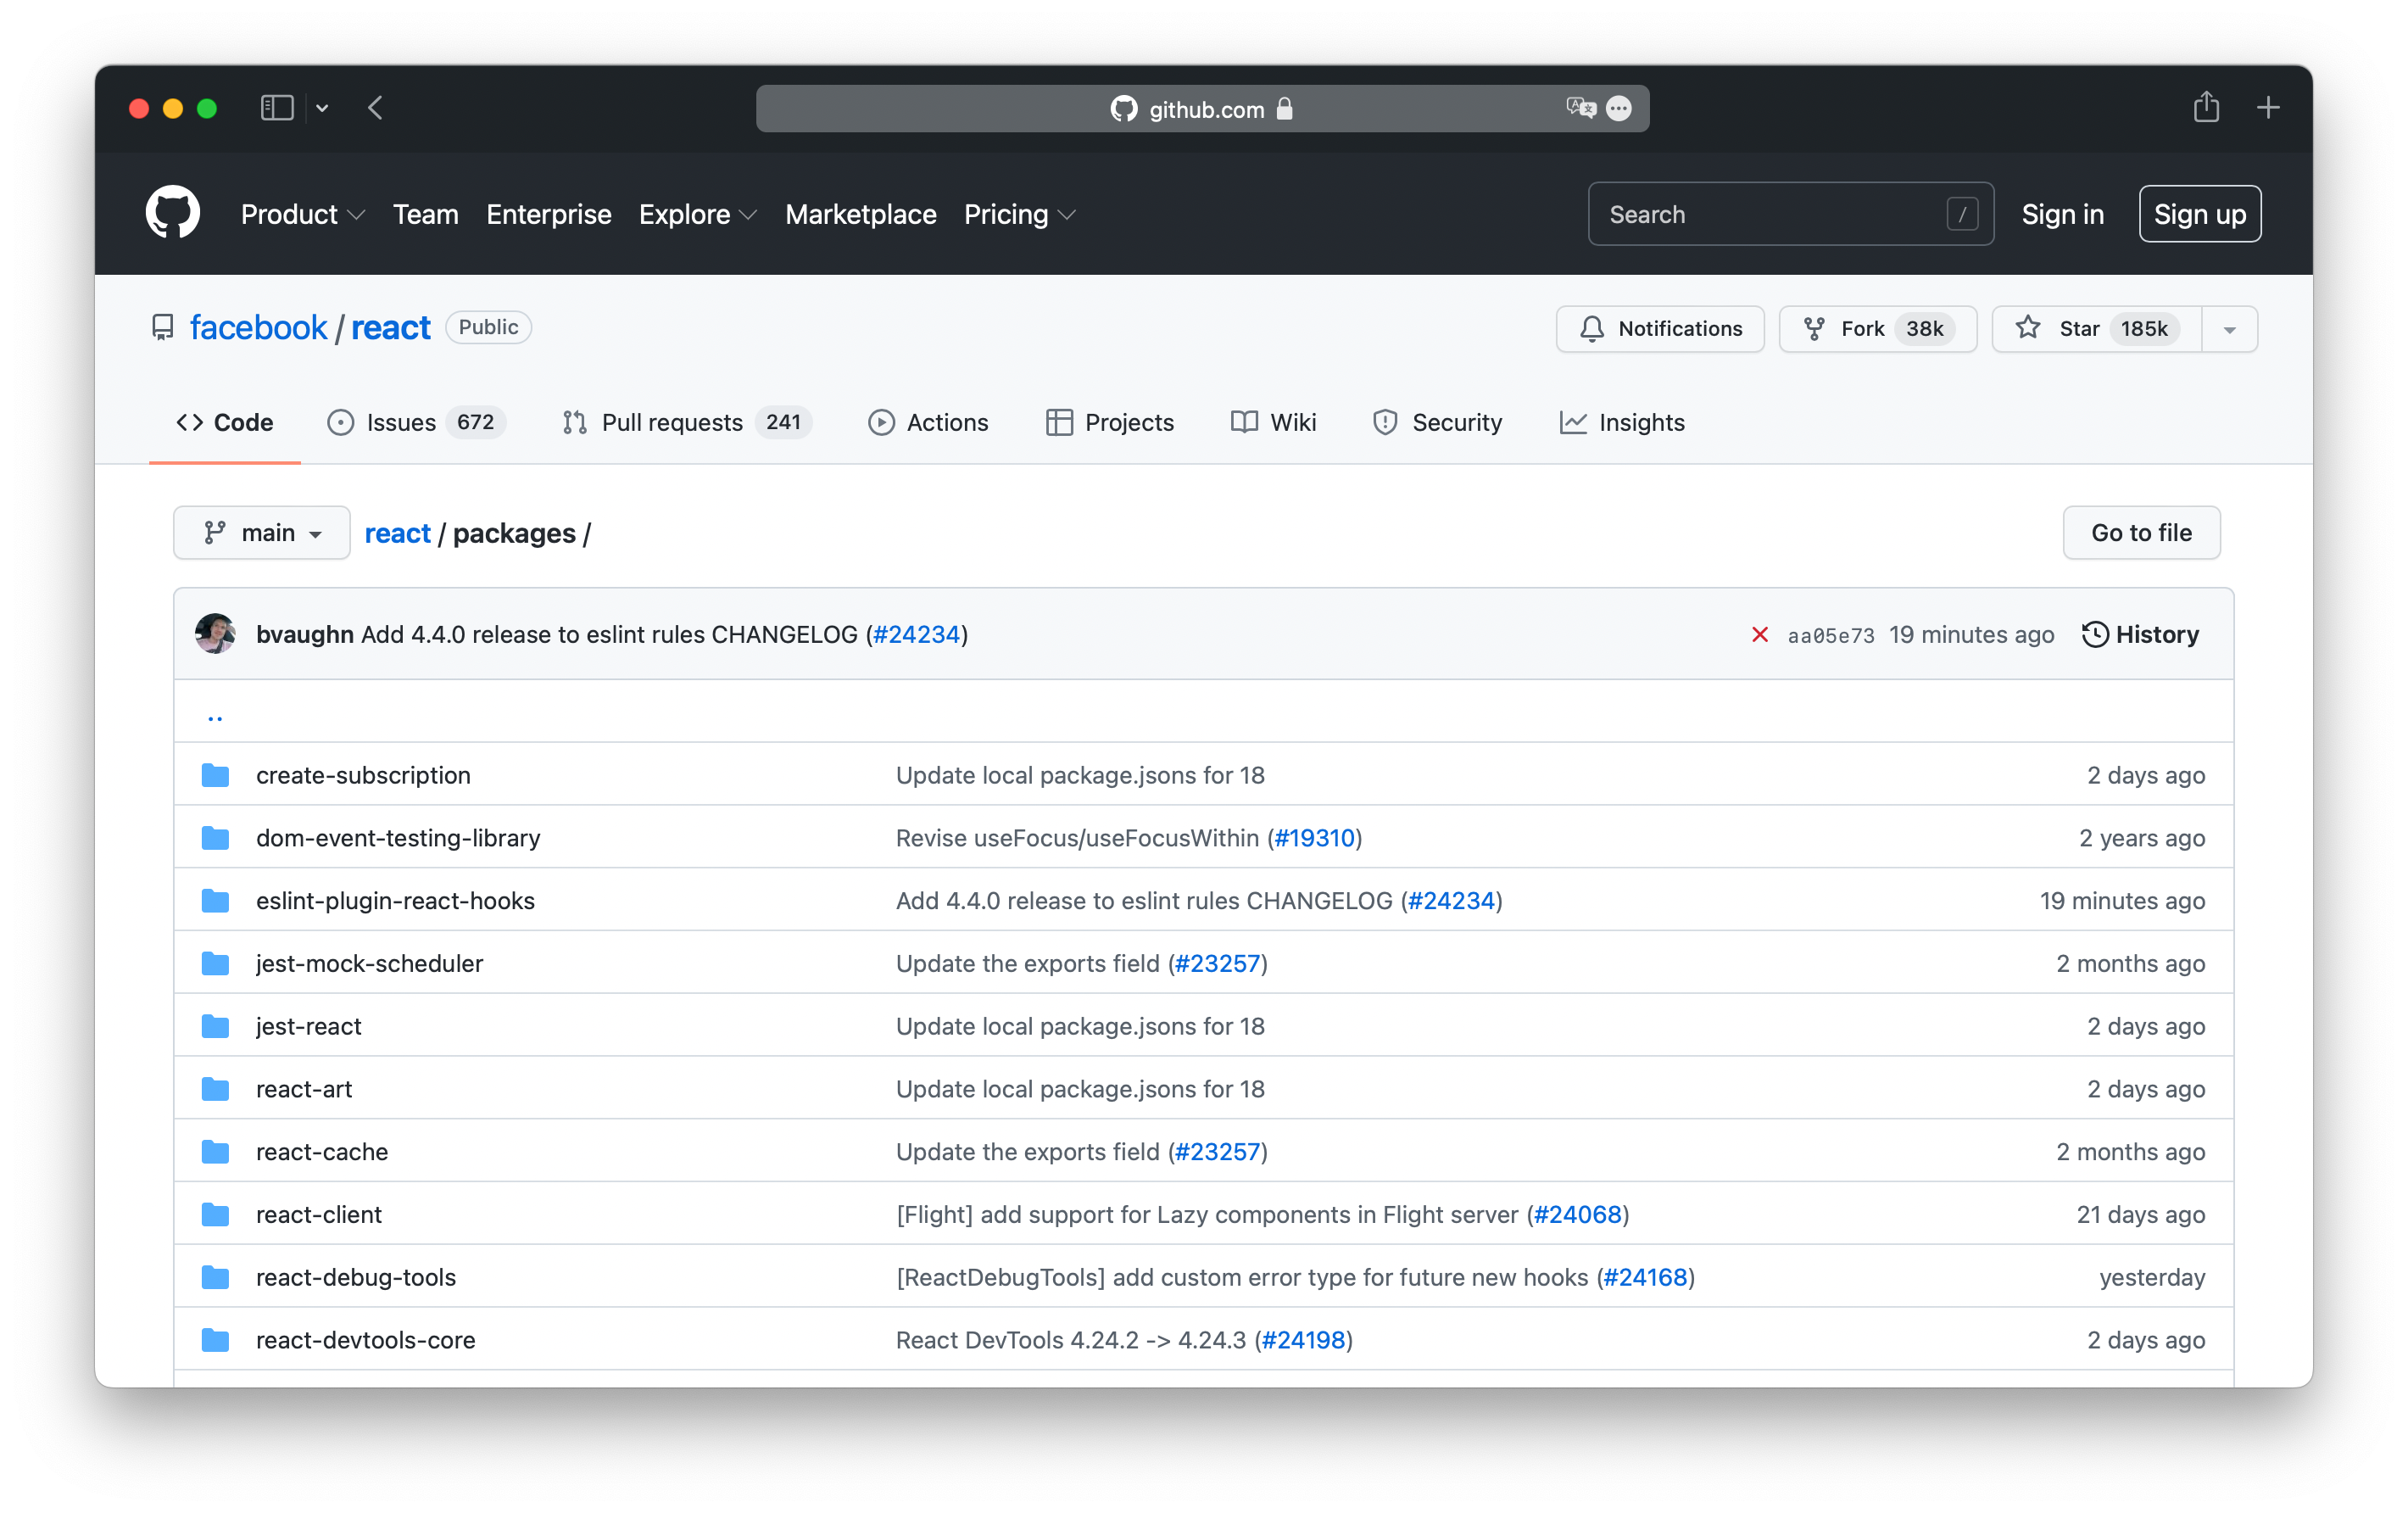Click the Security shield icon

(1385, 422)
